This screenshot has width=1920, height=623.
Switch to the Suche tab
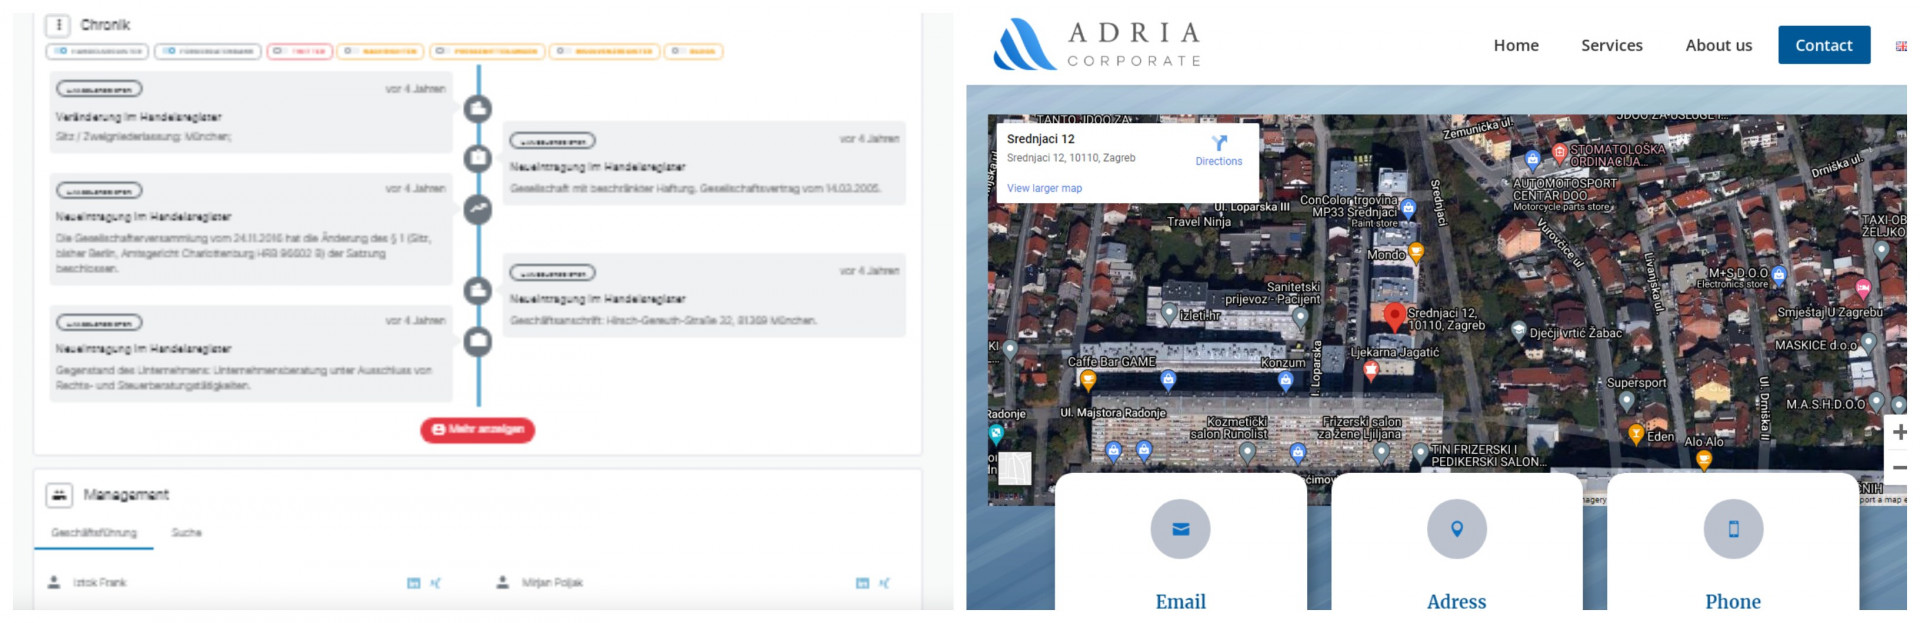[x=186, y=533]
